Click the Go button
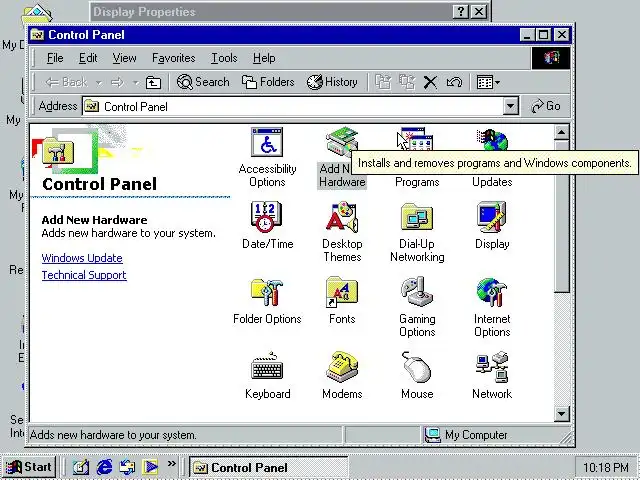 click(x=546, y=106)
